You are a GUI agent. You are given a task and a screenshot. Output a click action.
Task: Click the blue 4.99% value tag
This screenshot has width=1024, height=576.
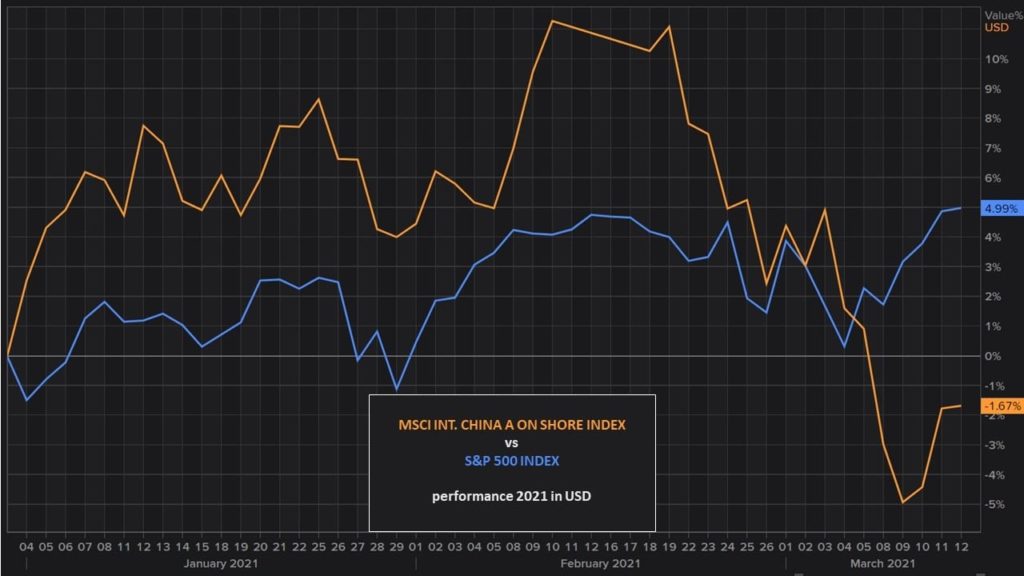[1002, 208]
